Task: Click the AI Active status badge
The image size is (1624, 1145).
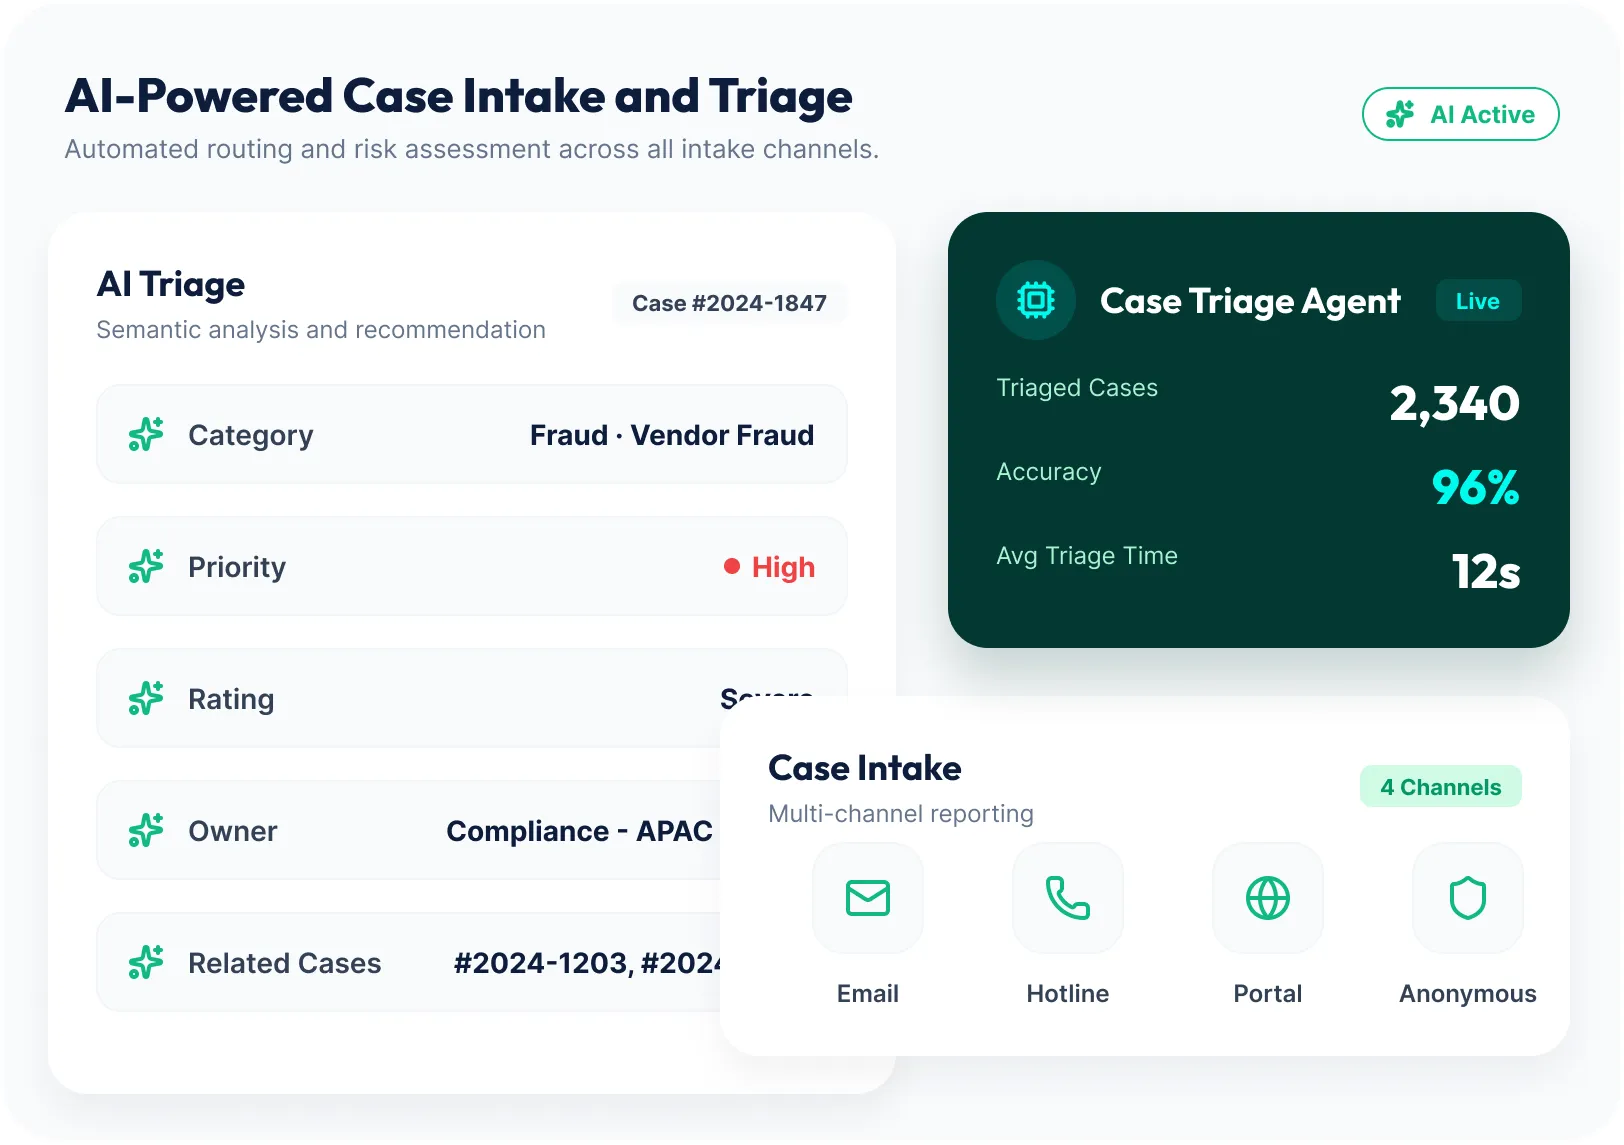Action: (1460, 114)
